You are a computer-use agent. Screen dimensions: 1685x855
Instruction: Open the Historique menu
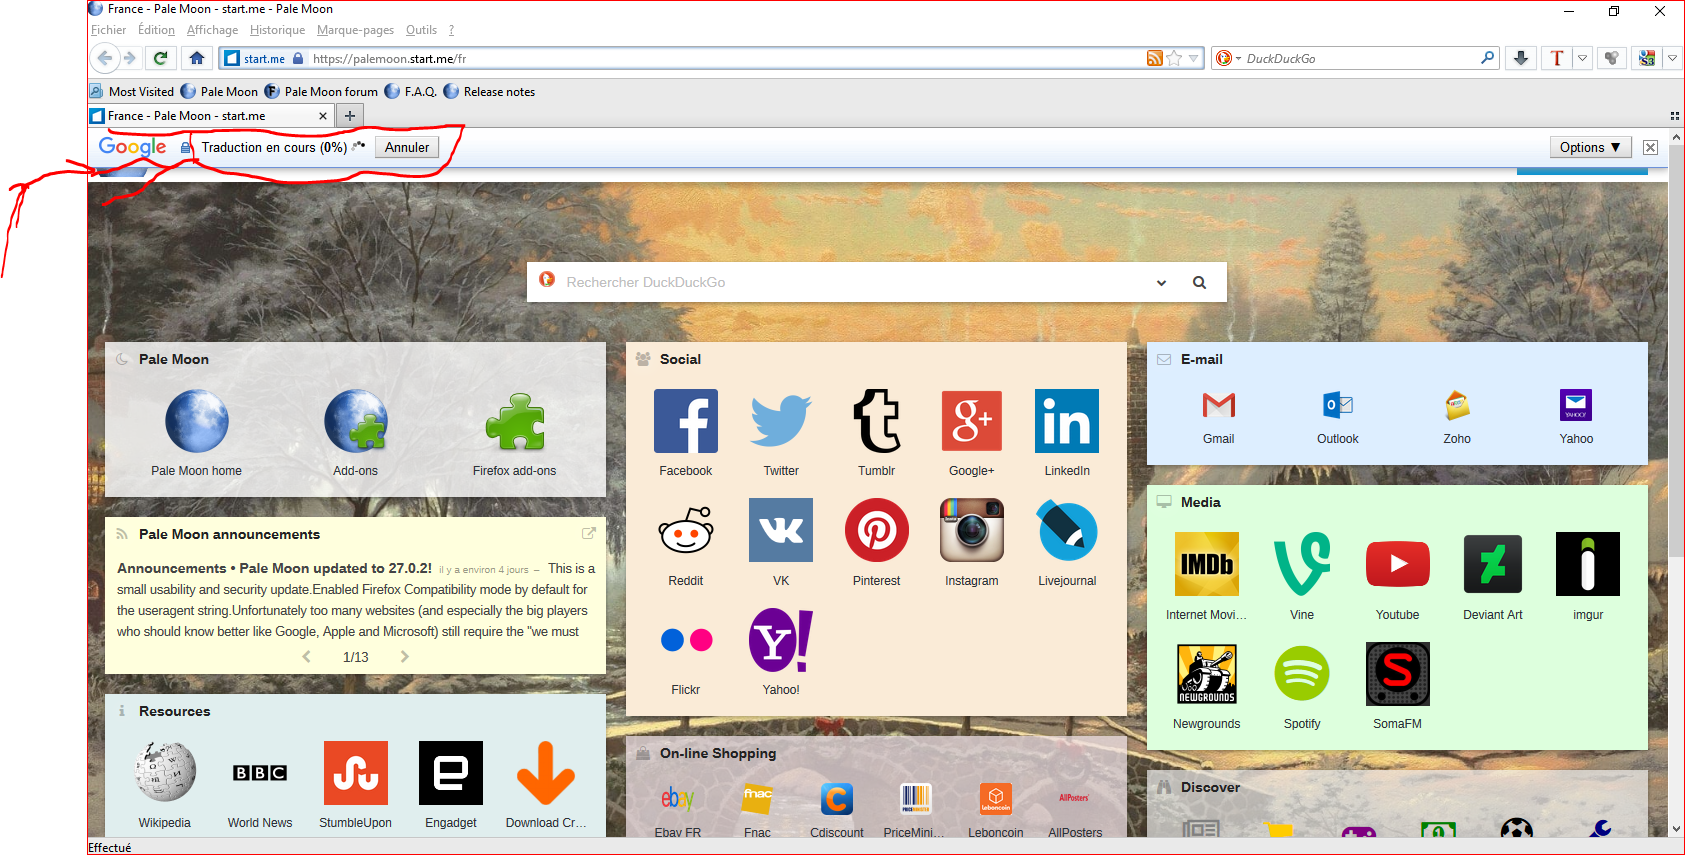click(x=277, y=30)
